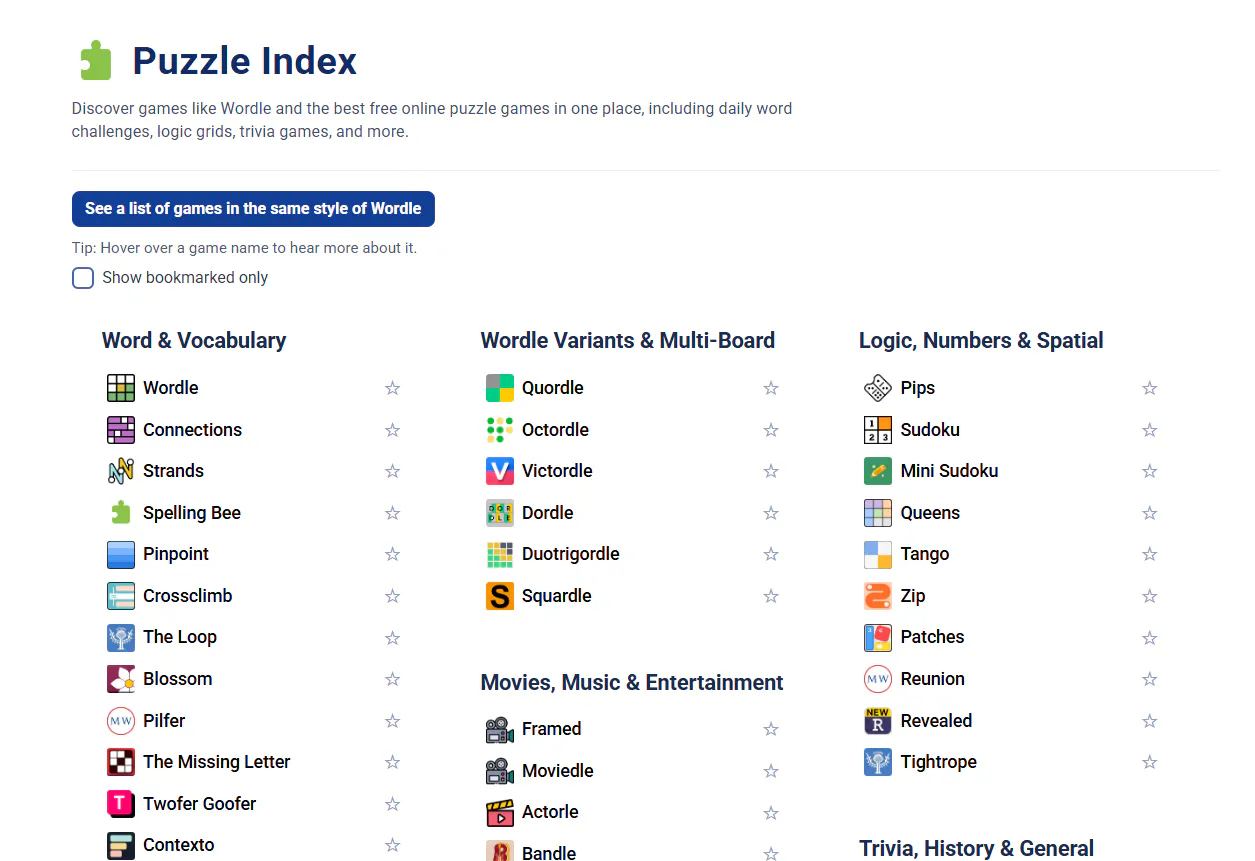Enable Show bookmarked only checkbox
This screenshot has width=1255, height=861.
point(83,278)
